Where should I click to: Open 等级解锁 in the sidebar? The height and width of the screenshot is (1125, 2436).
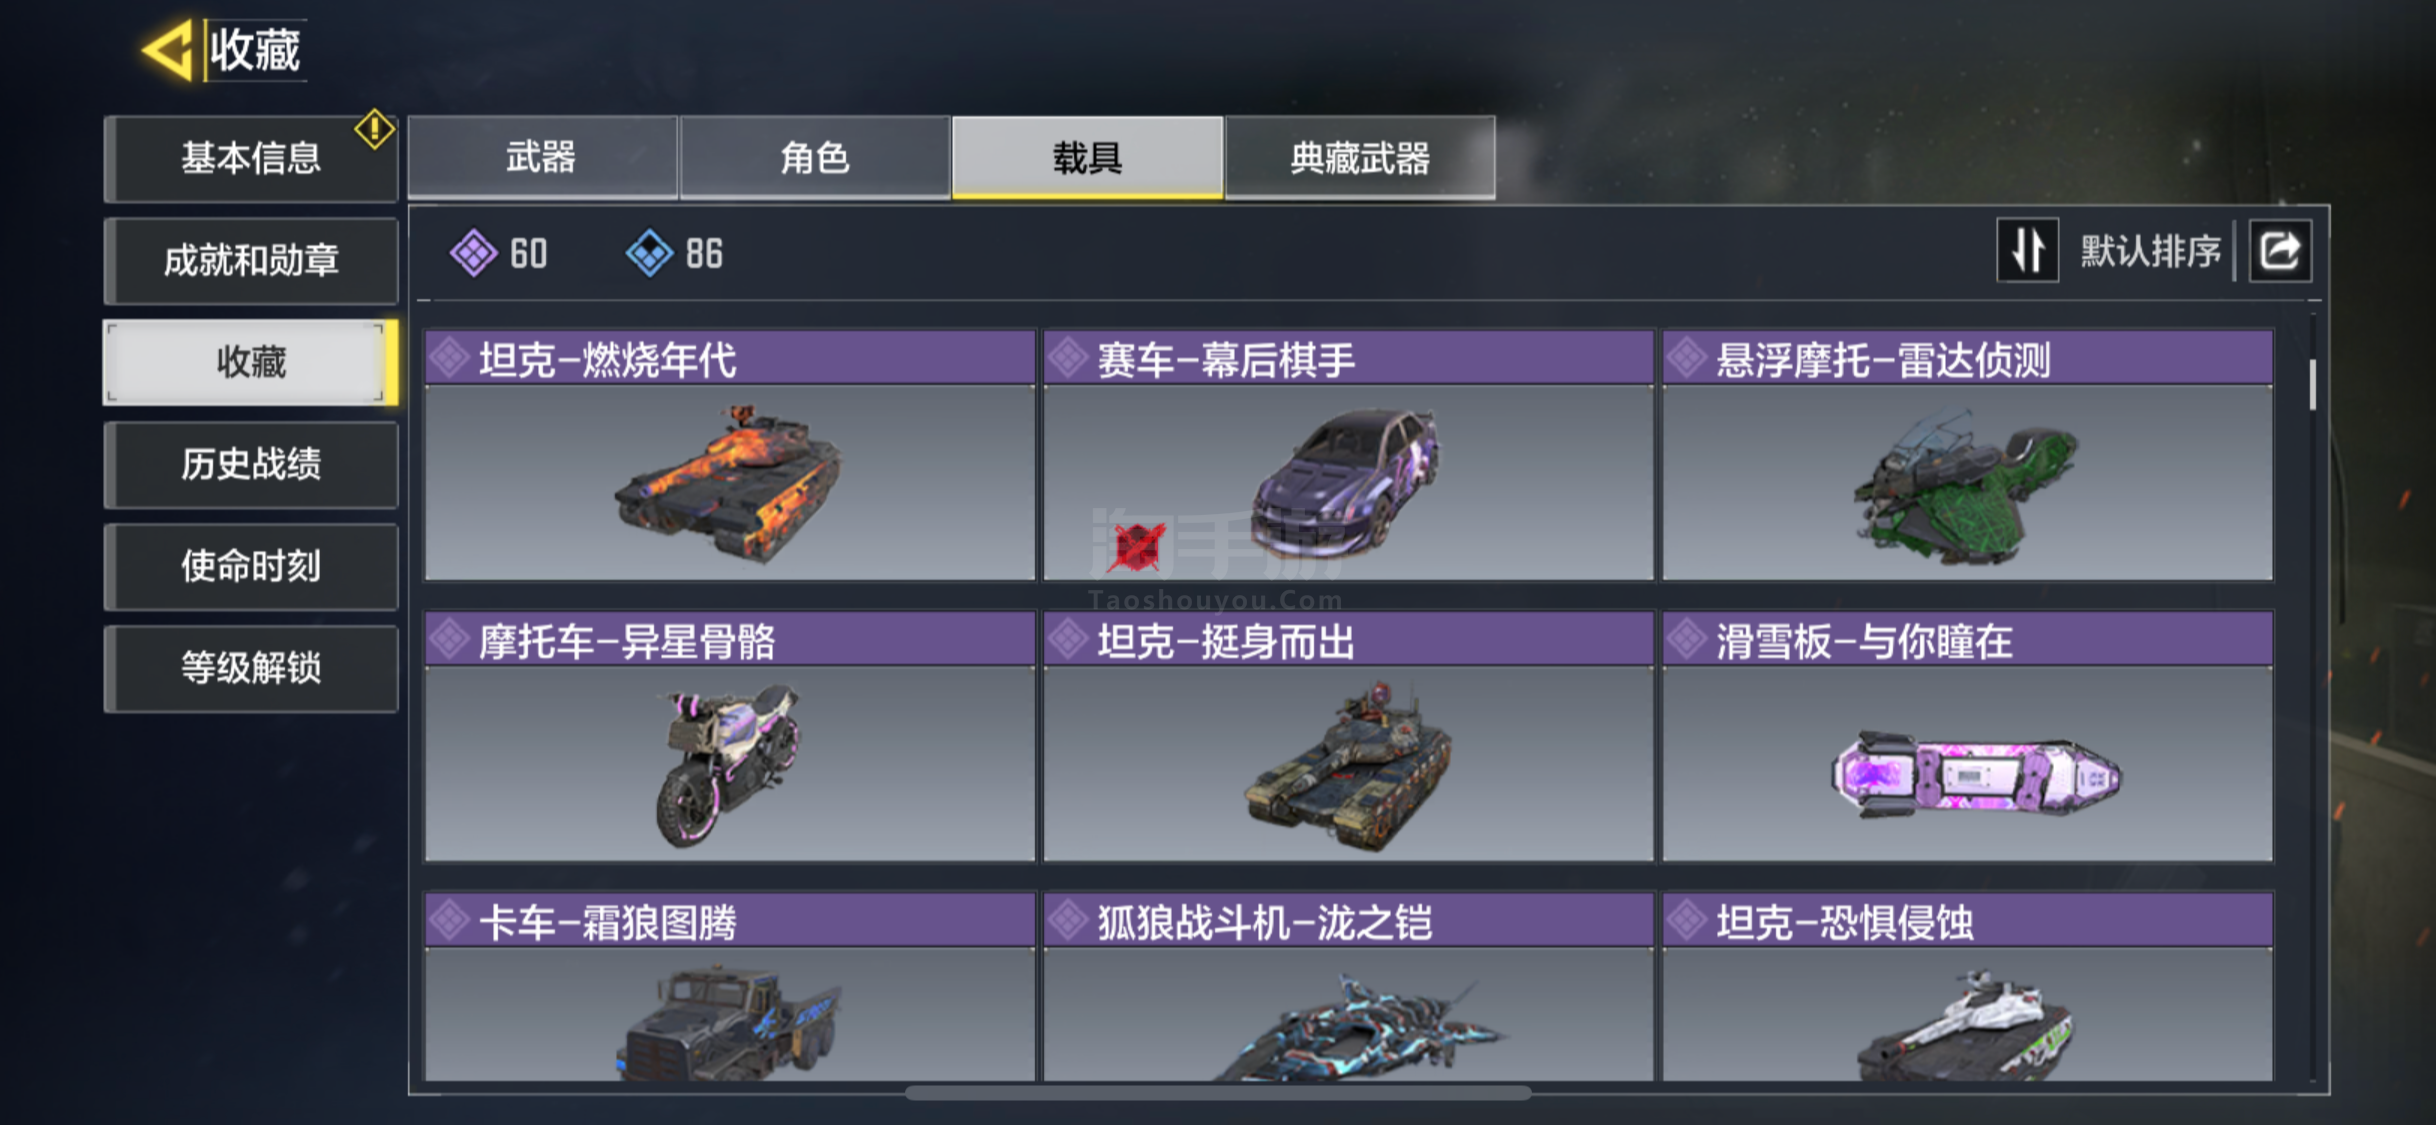tap(251, 668)
